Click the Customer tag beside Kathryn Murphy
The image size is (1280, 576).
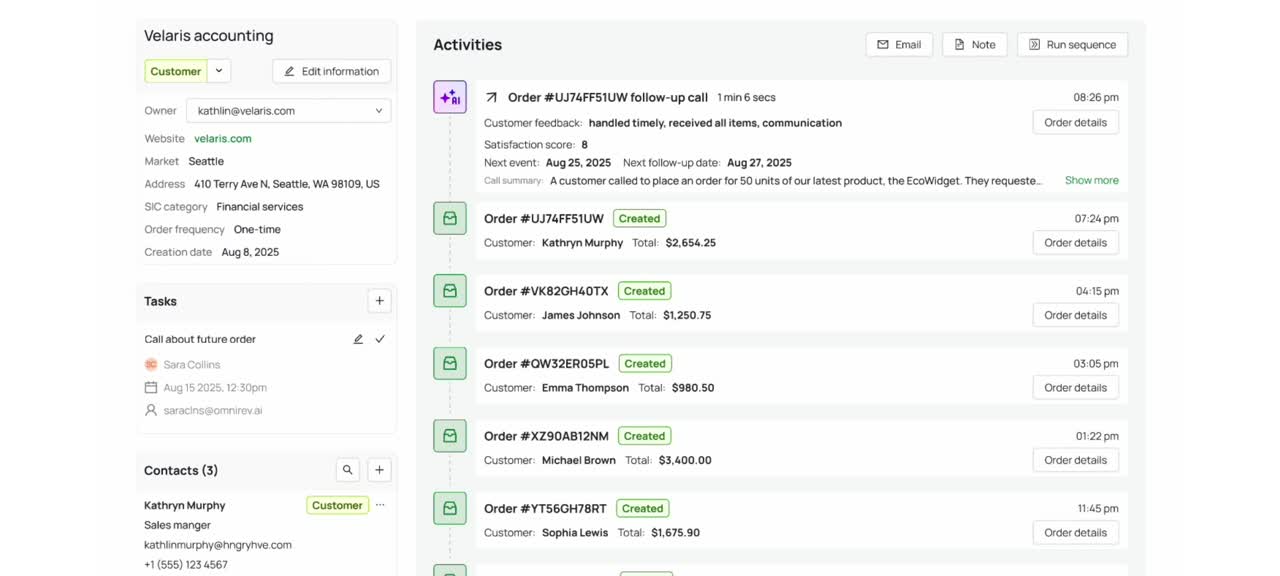(x=337, y=506)
